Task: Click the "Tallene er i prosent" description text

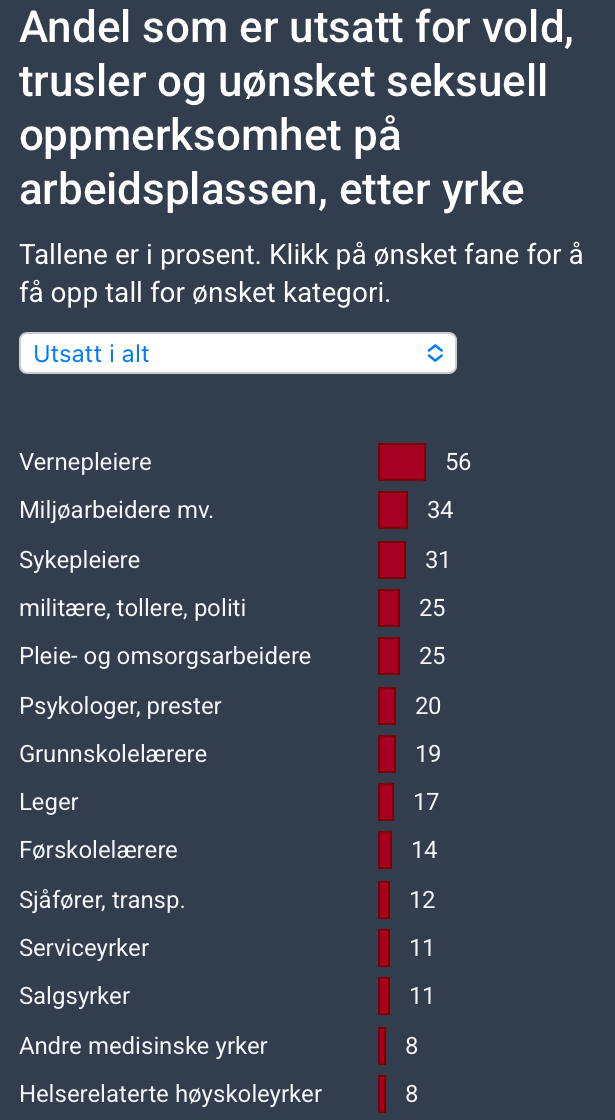Action: click(301, 275)
